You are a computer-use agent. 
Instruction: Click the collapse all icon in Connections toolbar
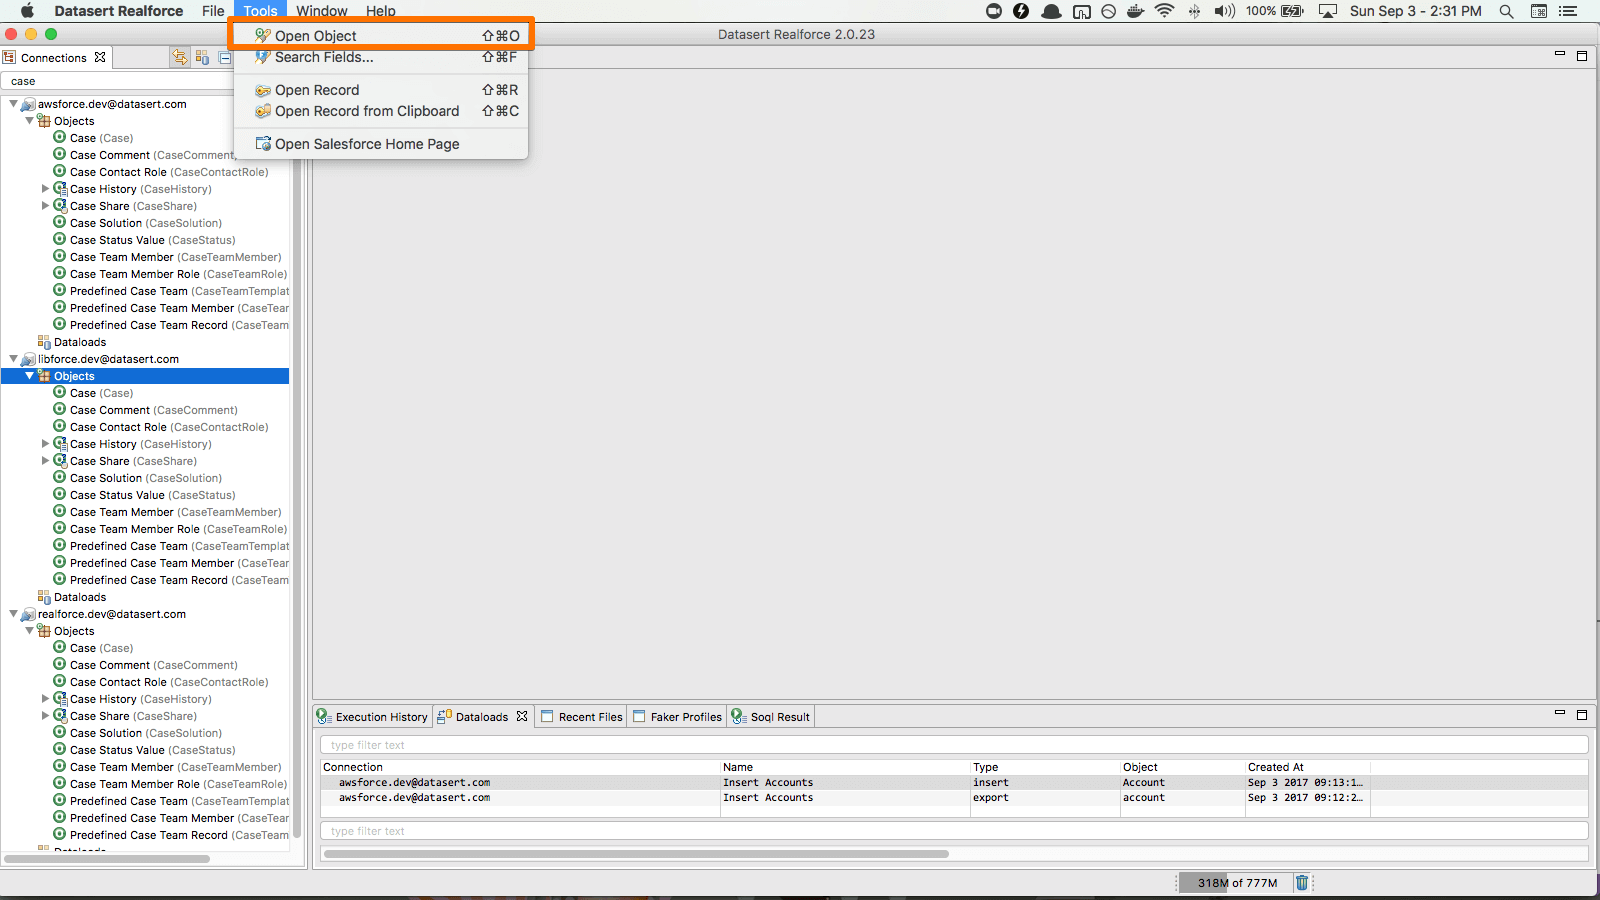225,57
